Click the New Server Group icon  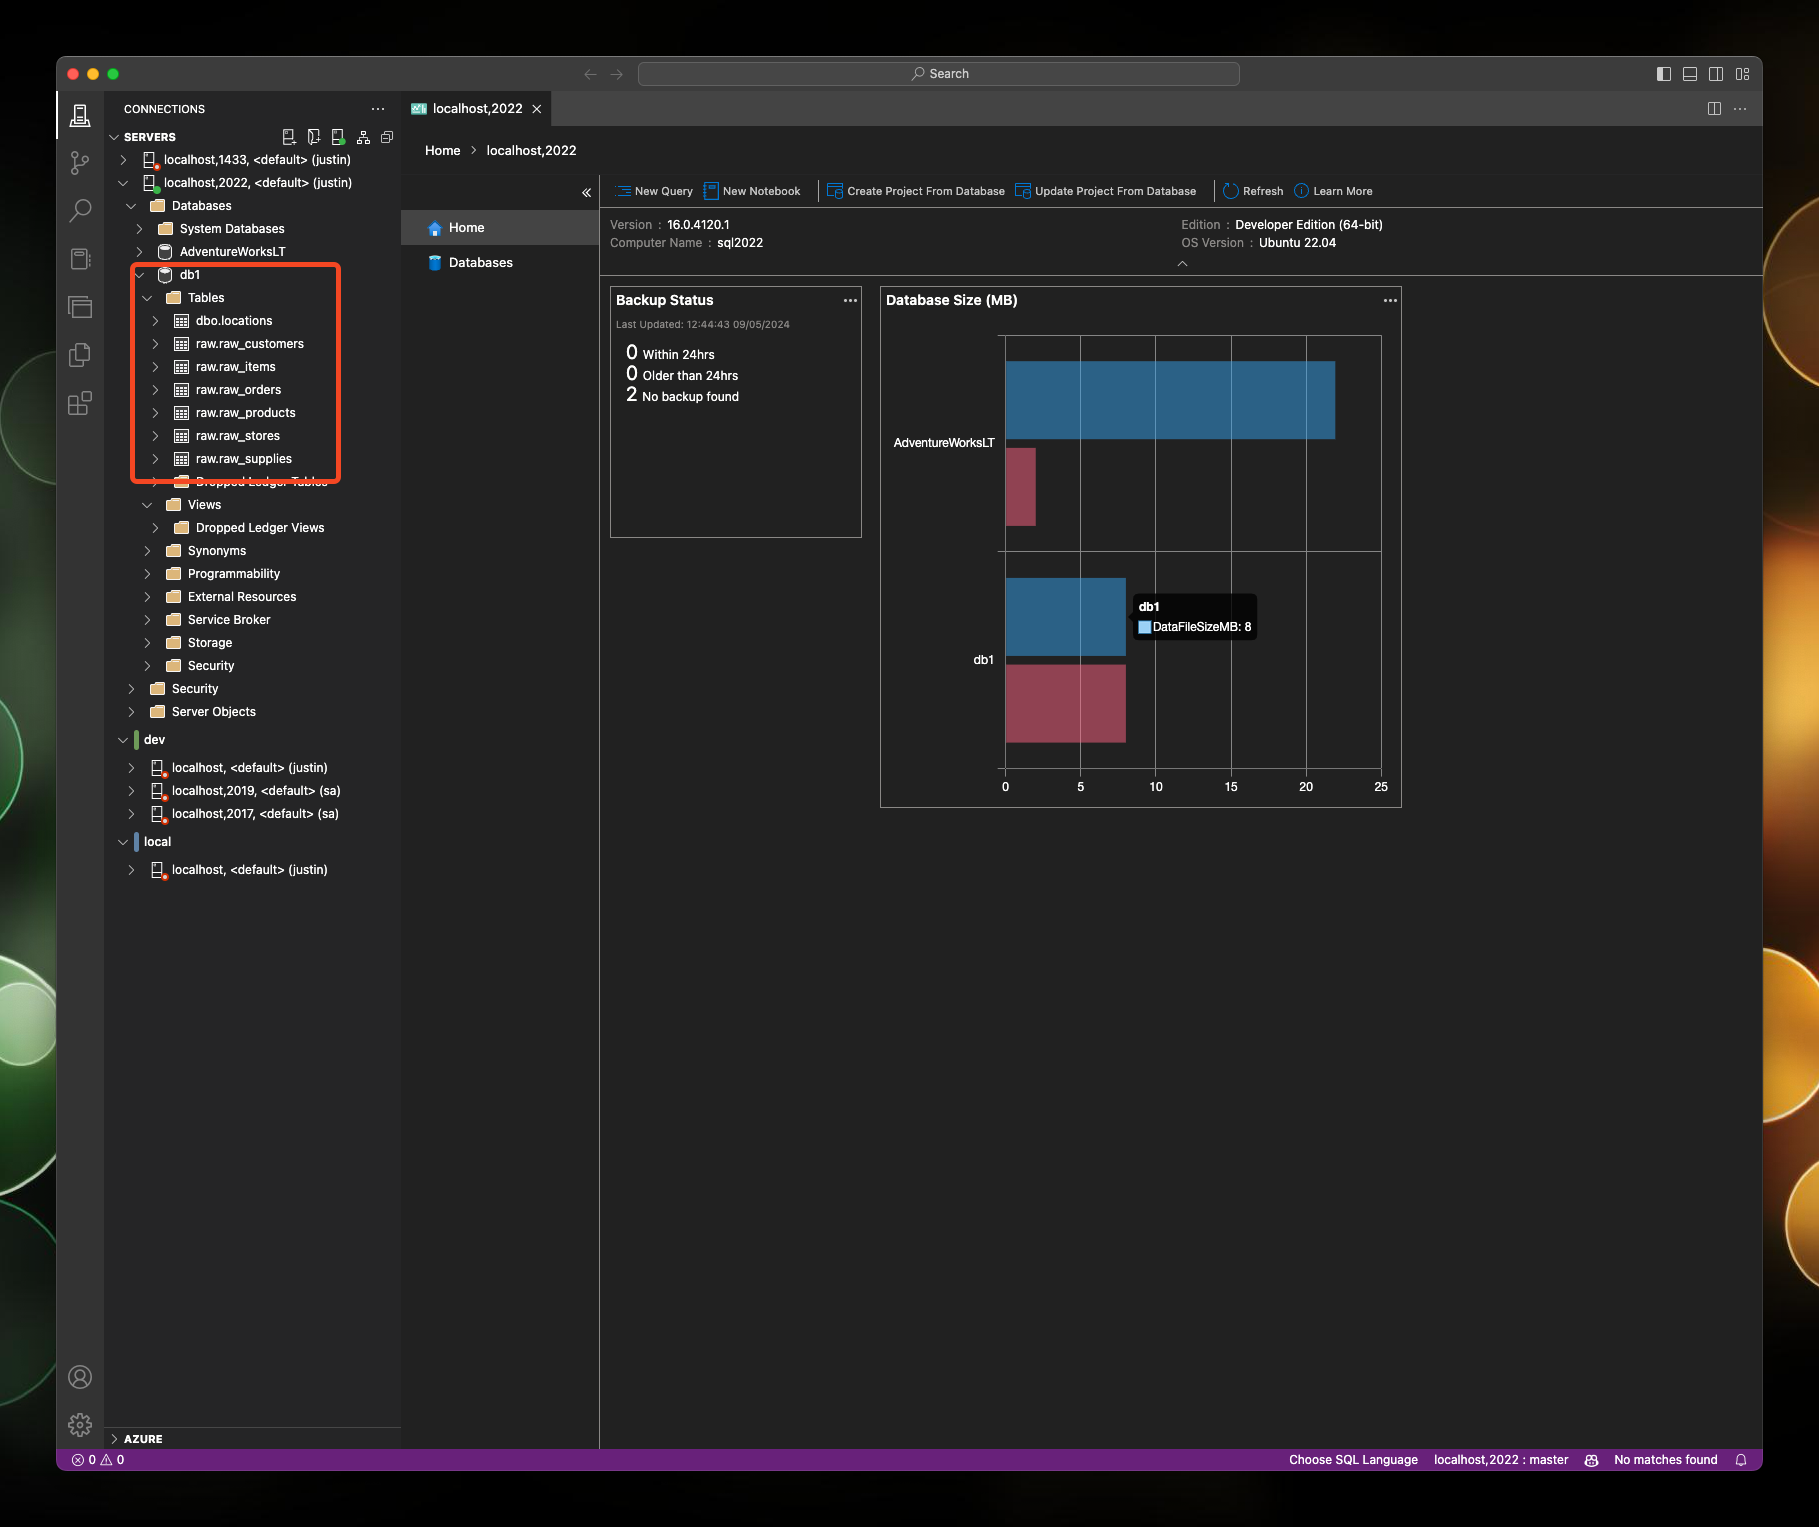click(x=314, y=137)
